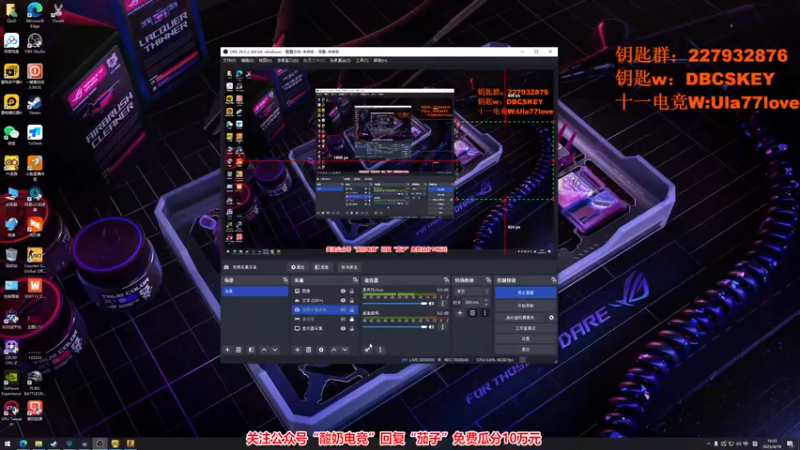Toggle visibility of the 文本 (GDI+) source
This screenshot has height=450, width=800.
pyautogui.click(x=343, y=301)
